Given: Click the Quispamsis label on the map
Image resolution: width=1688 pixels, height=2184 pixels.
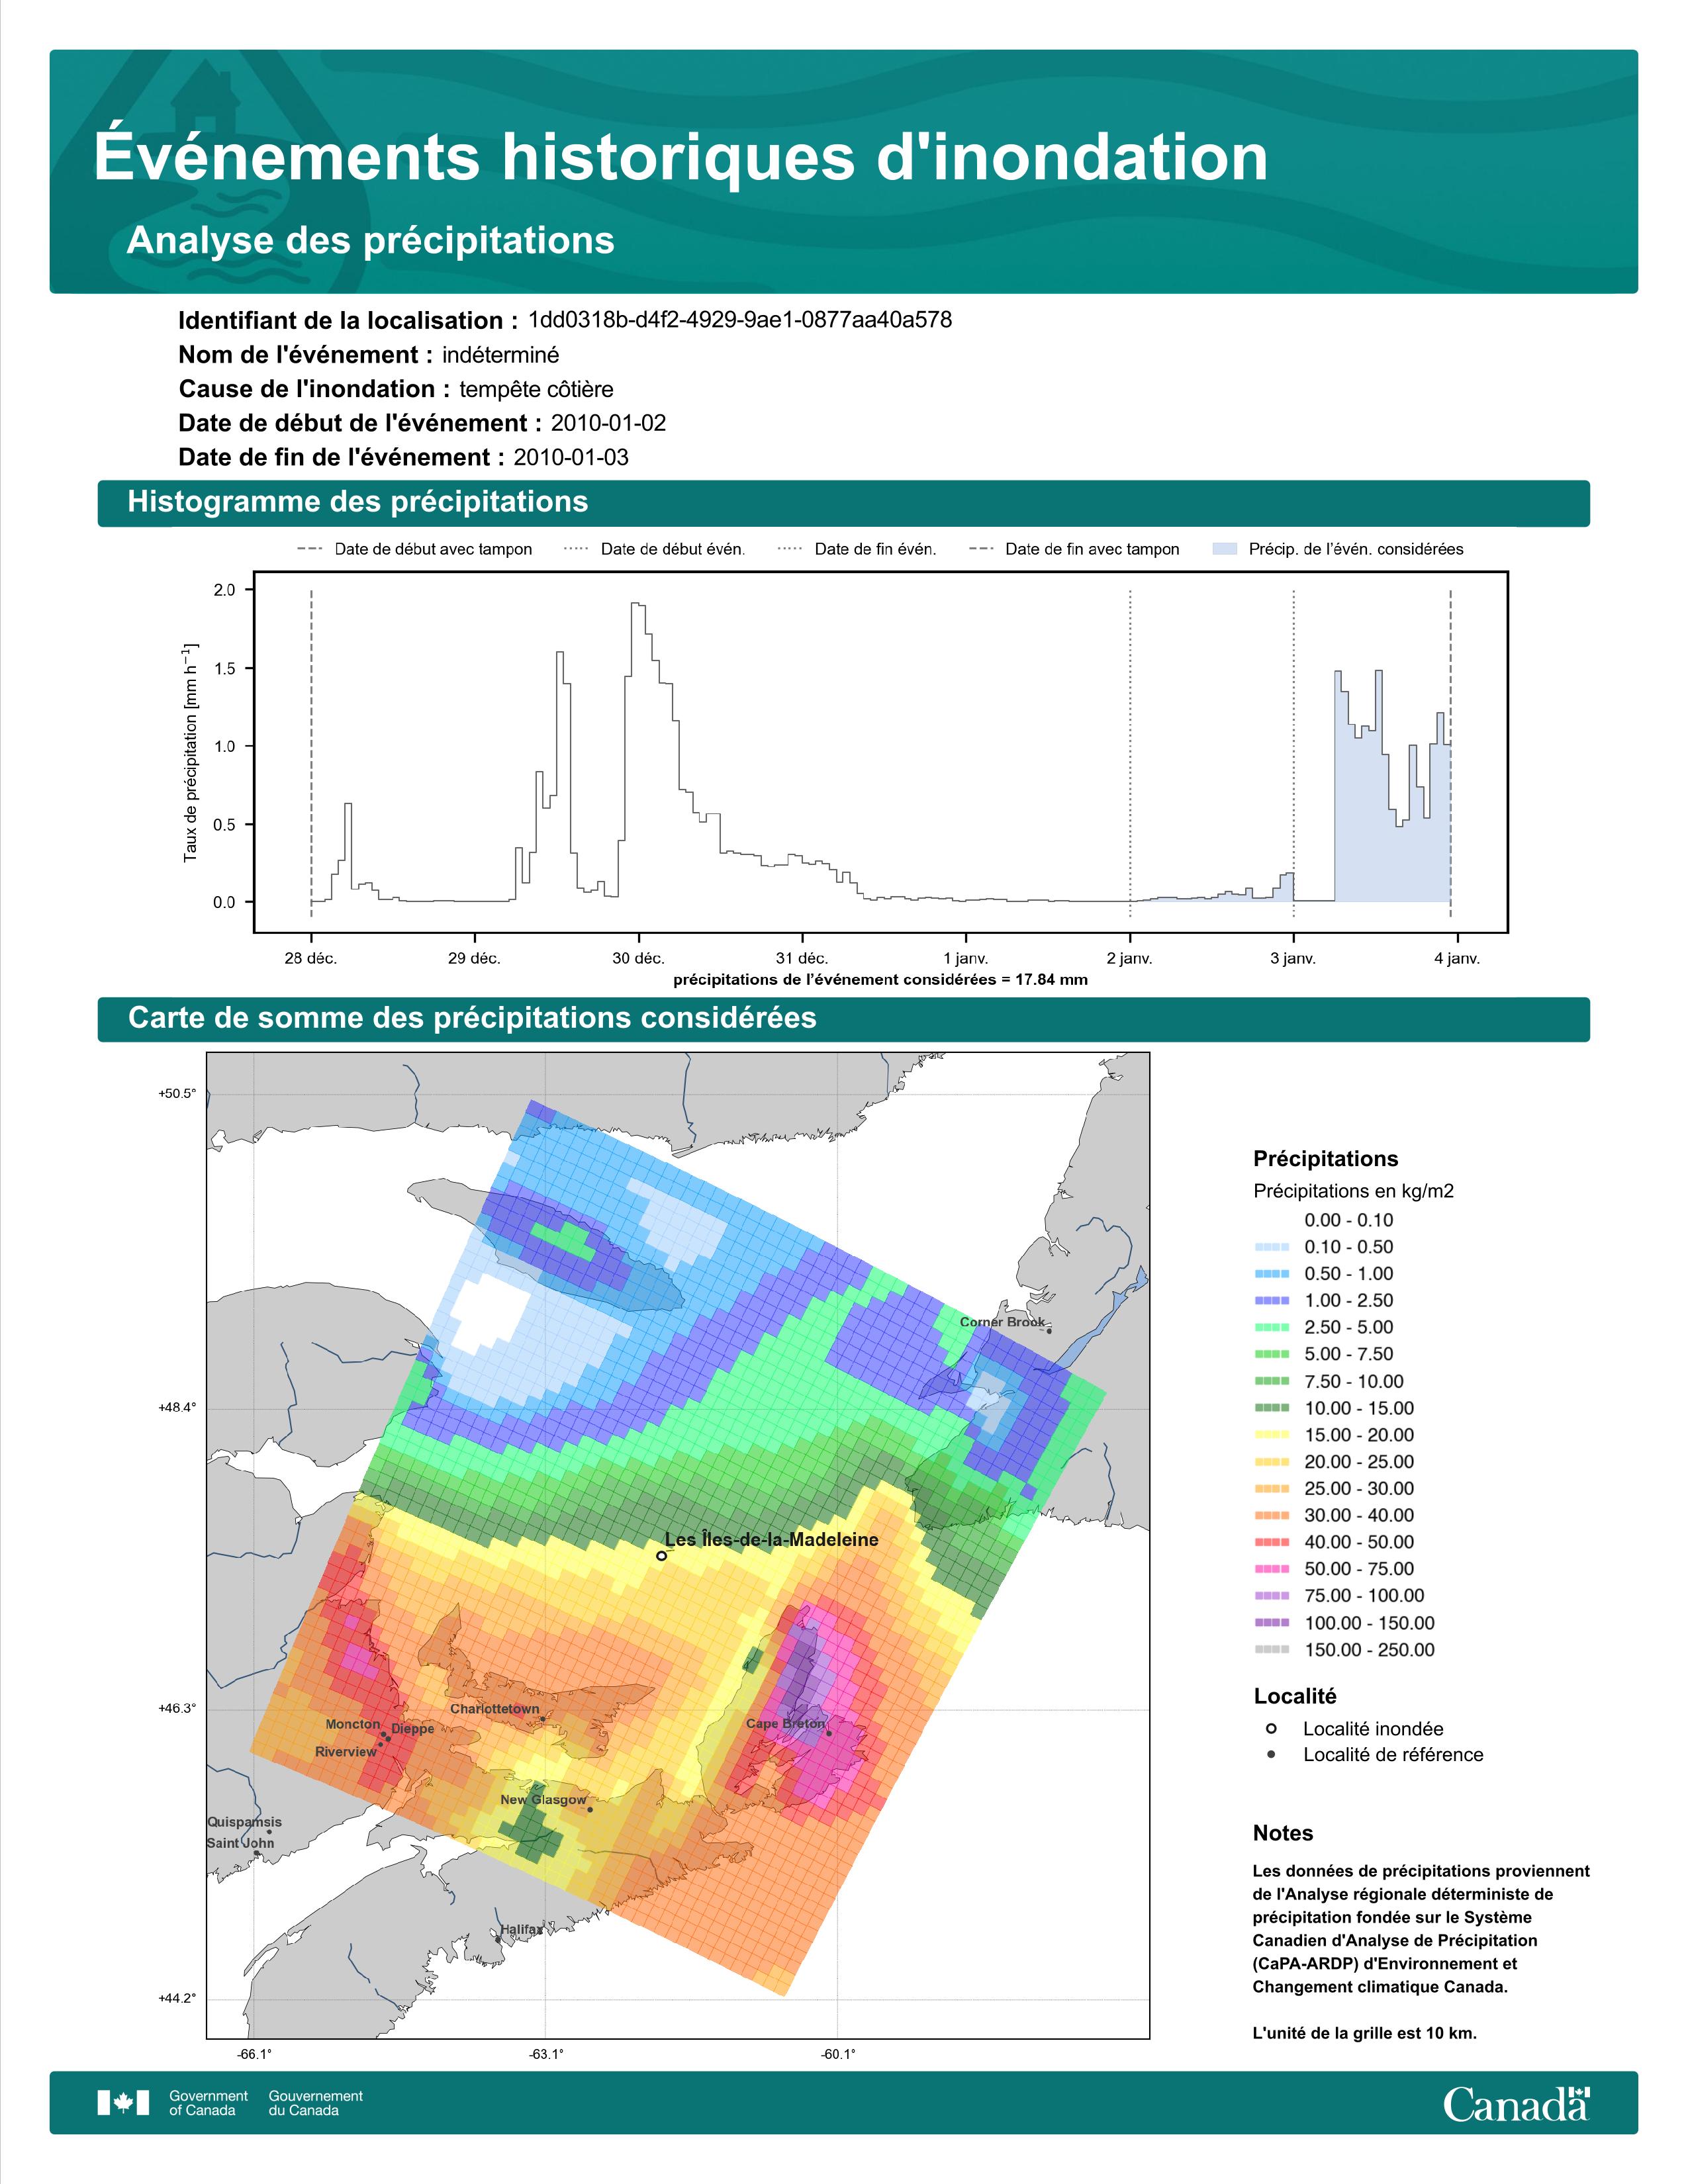Looking at the screenshot, I should pyautogui.click(x=244, y=1822).
